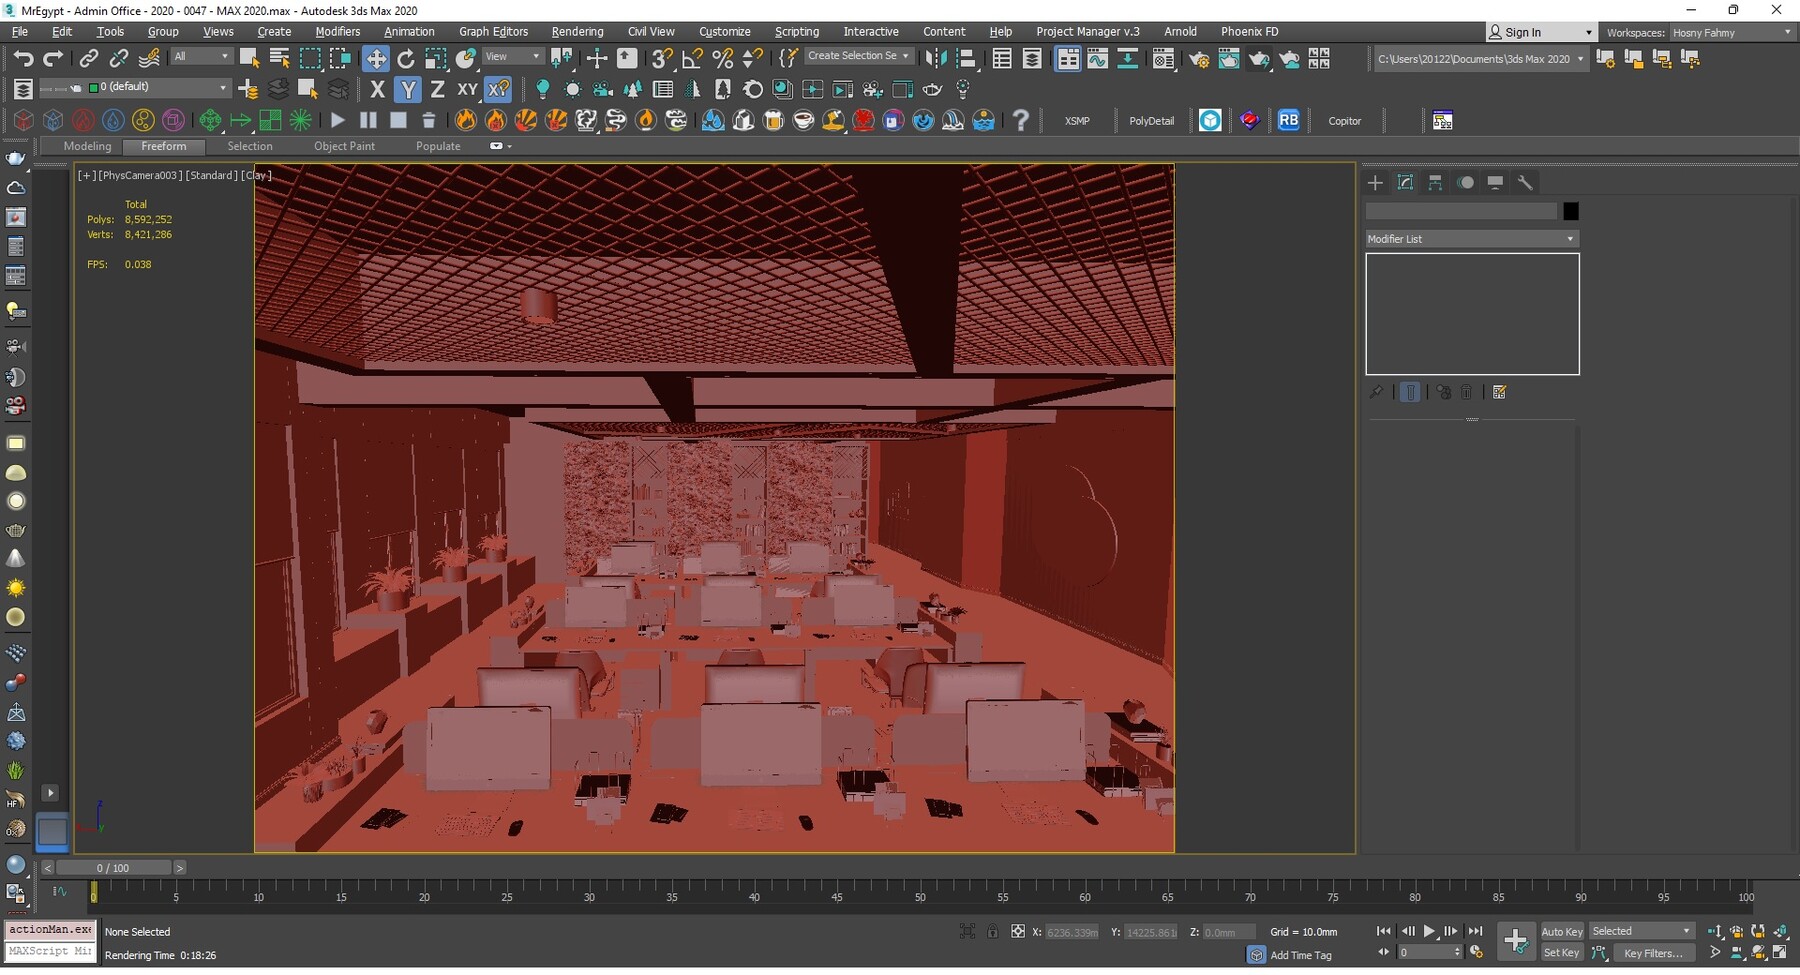Toggle Auto Key animation mode

pyautogui.click(x=1561, y=932)
